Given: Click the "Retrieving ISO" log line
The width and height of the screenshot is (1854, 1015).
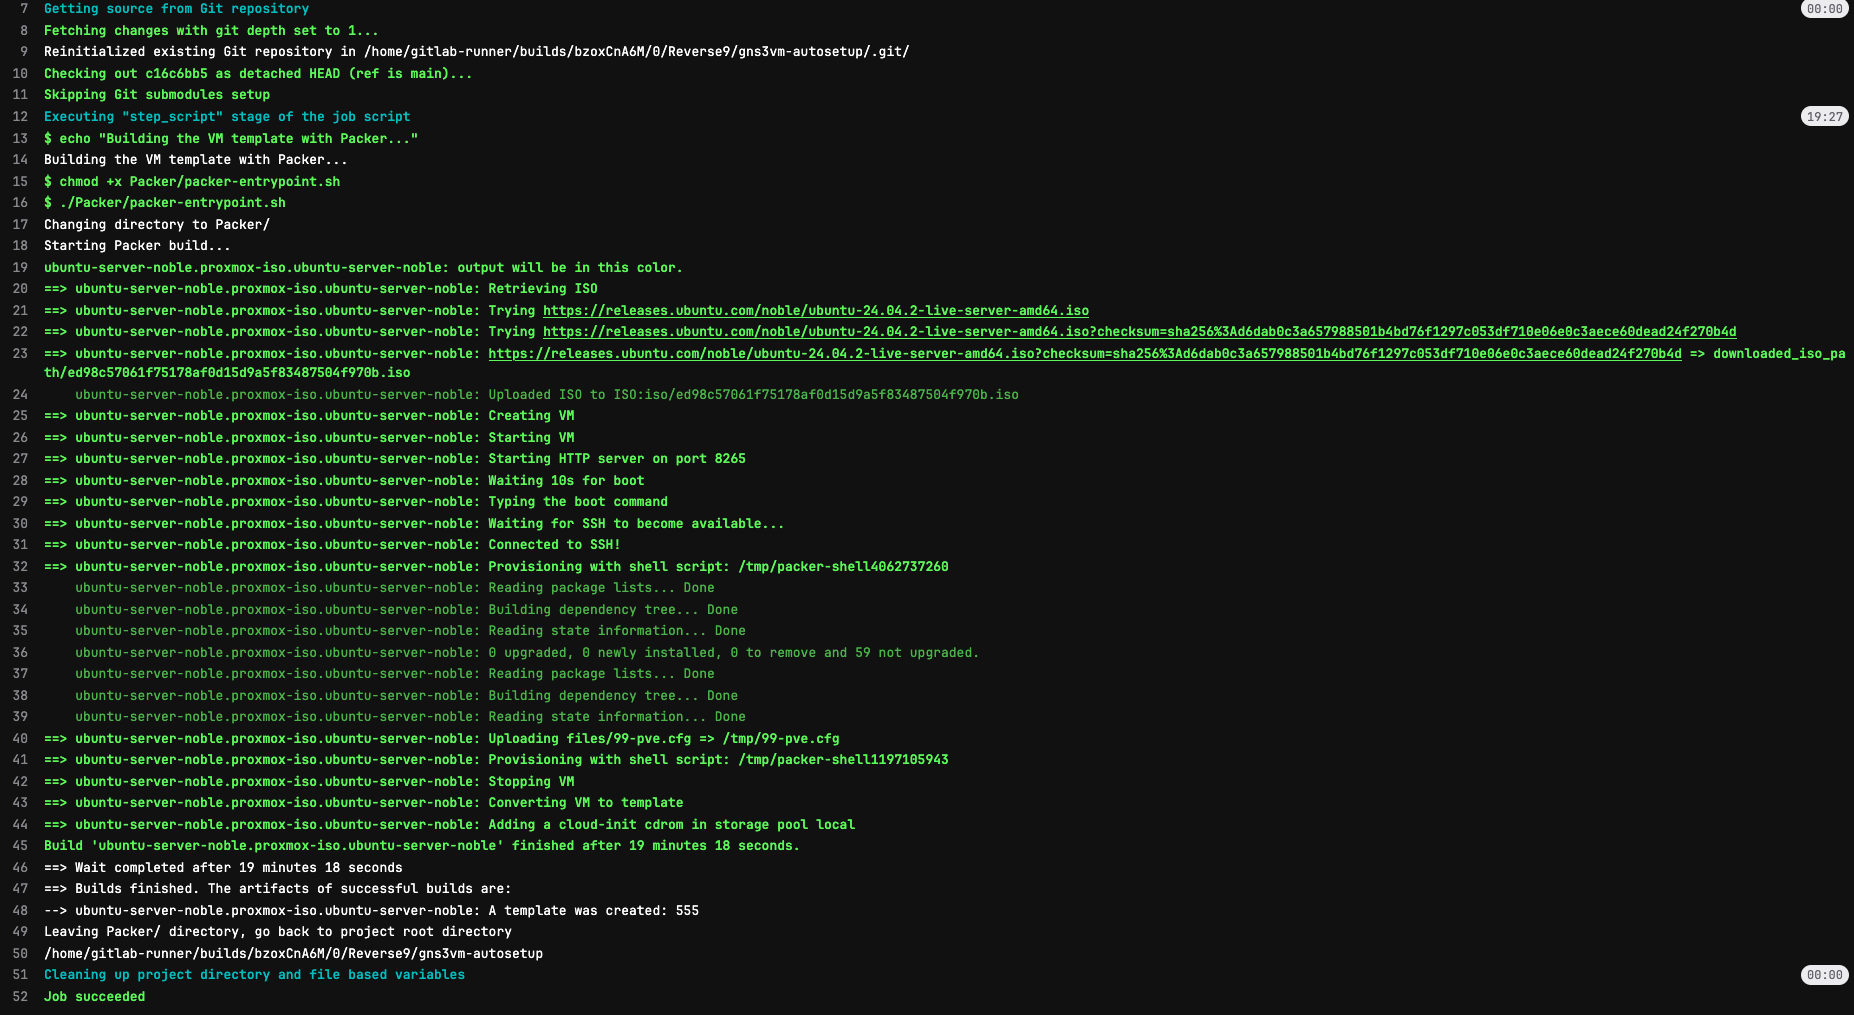Looking at the screenshot, I should point(321,289).
